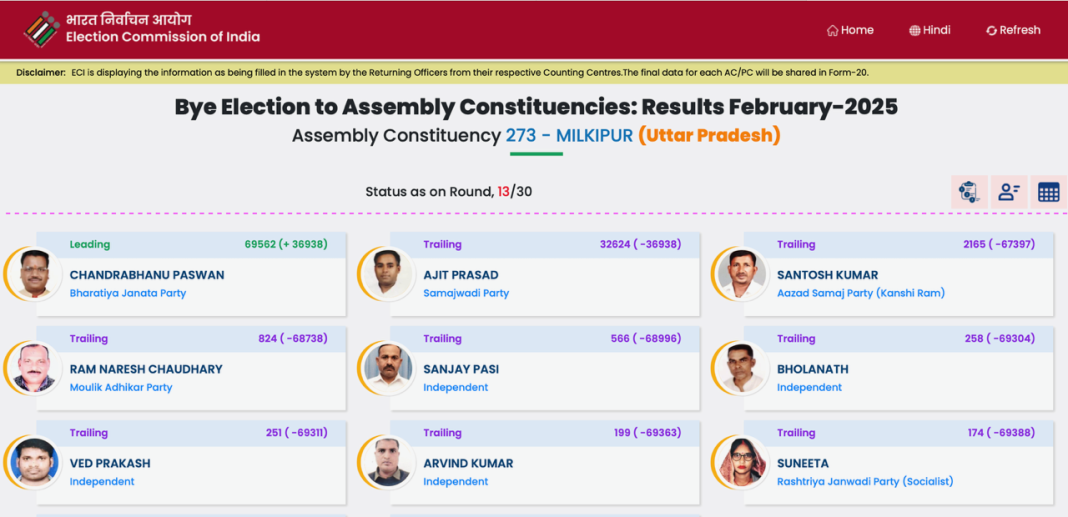Select the Santosh Kumar candidate card
Viewport: 1068px width, 517px height.
tap(898, 274)
